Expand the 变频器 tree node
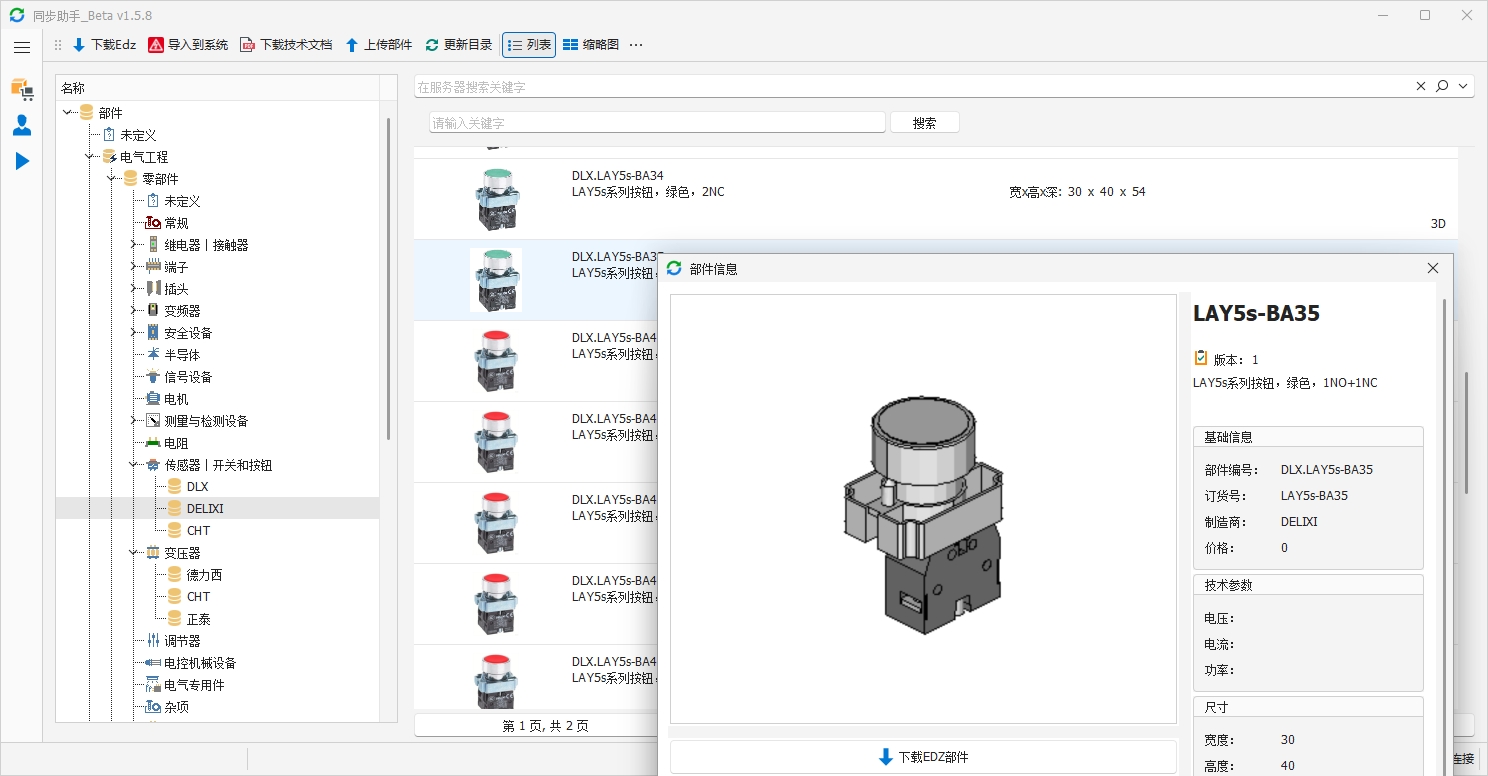 pyautogui.click(x=134, y=311)
